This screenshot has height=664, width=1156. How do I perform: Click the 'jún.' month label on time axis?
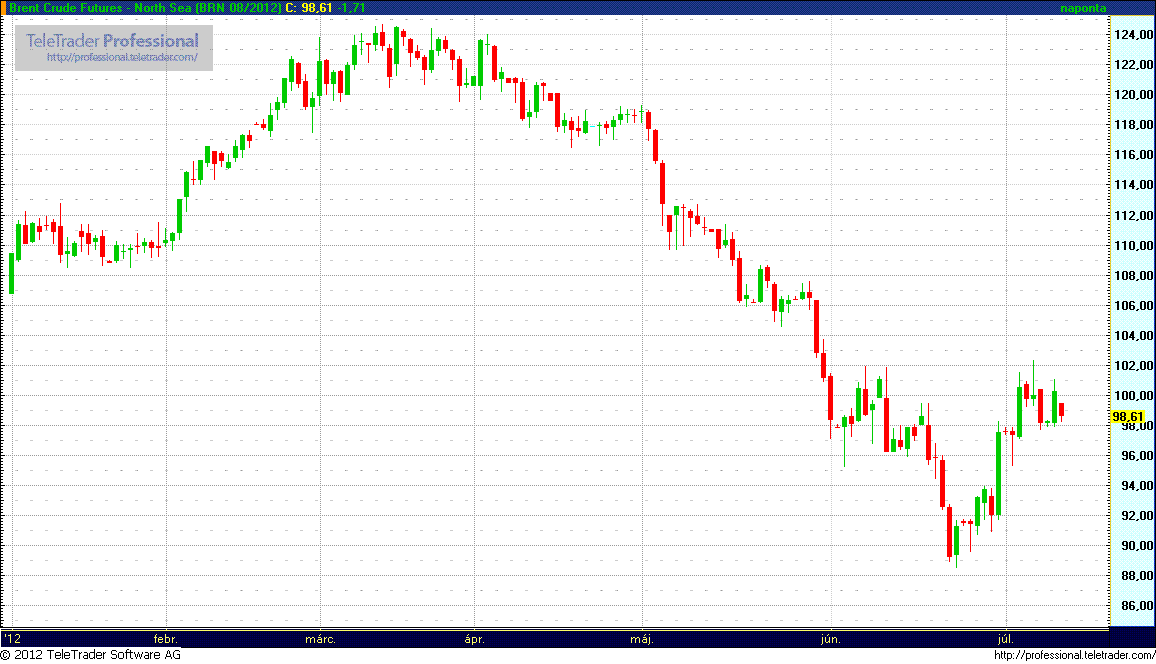[x=831, y=639]
